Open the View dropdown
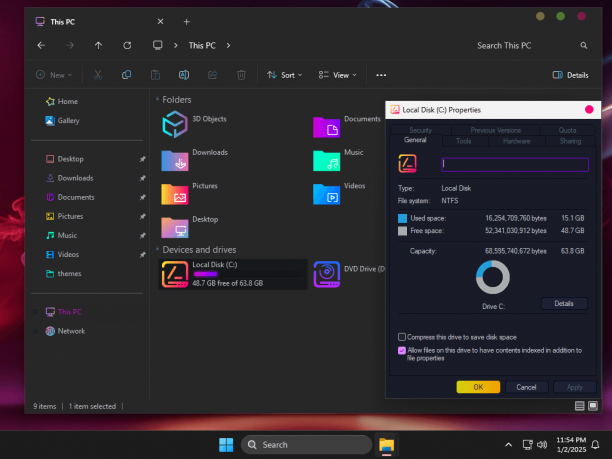The image size is (612, 459). (337, 75)
